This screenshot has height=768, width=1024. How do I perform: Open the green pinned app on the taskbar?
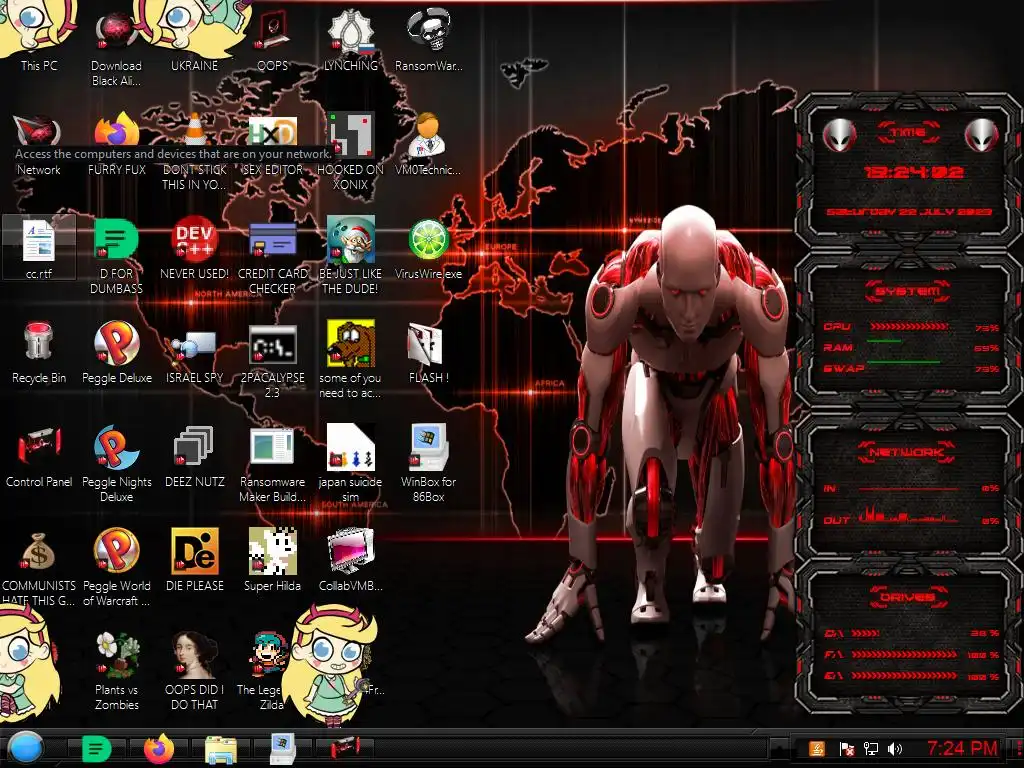(97, 750)
